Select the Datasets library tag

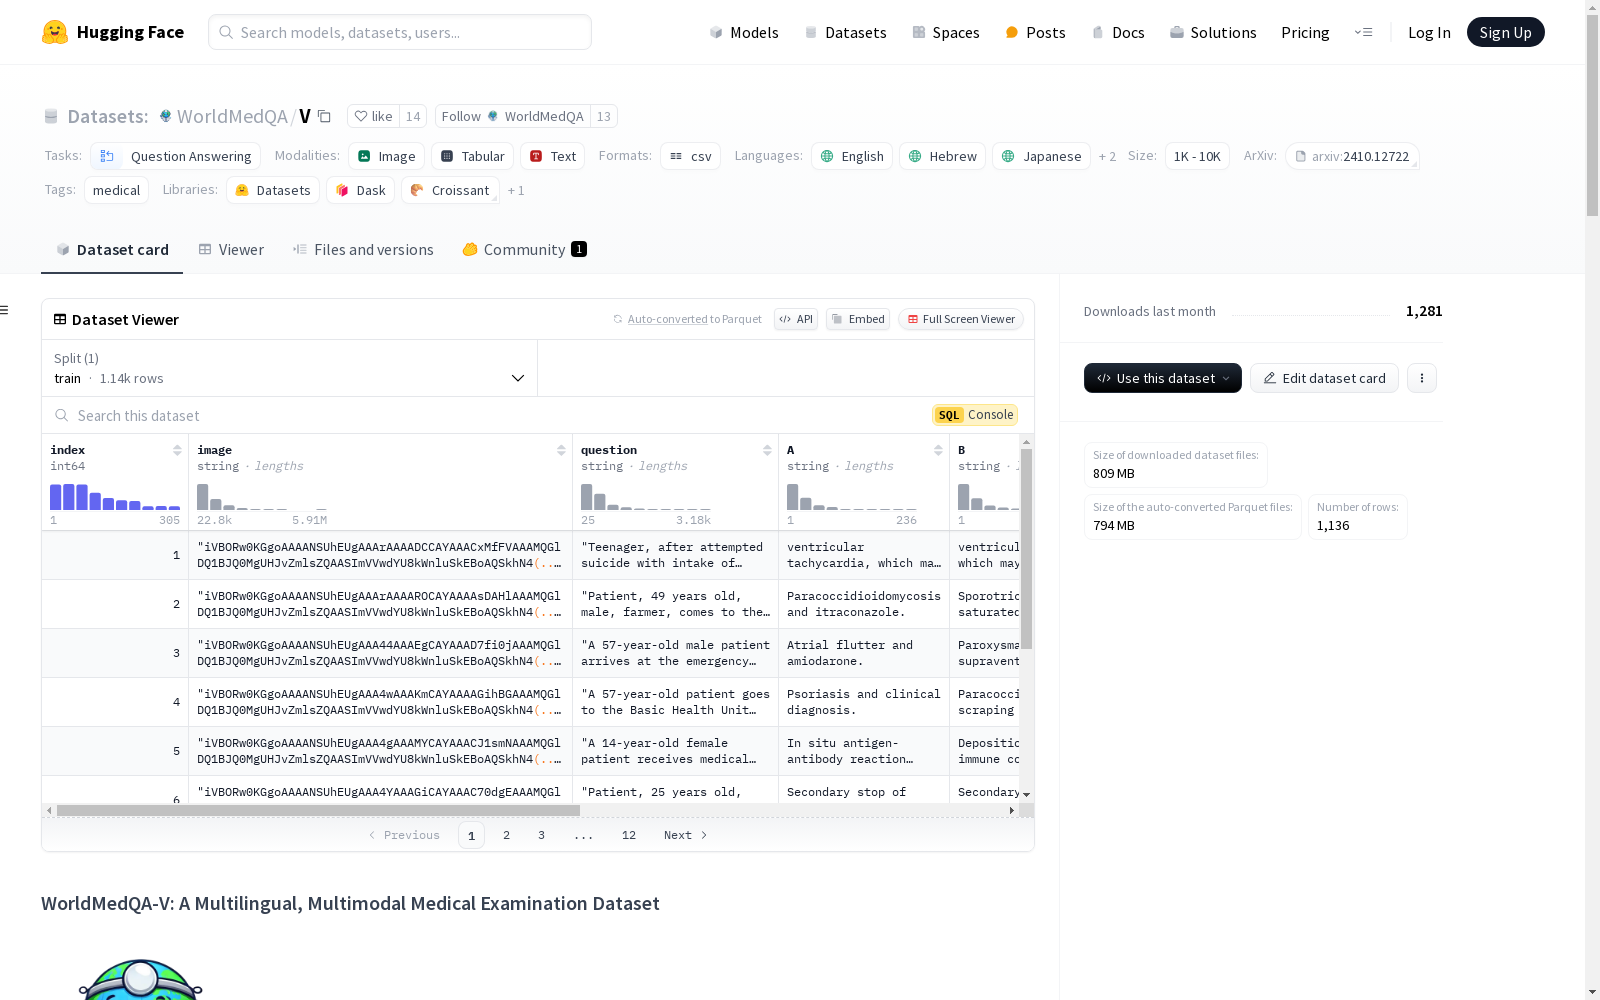pos(273,190)
